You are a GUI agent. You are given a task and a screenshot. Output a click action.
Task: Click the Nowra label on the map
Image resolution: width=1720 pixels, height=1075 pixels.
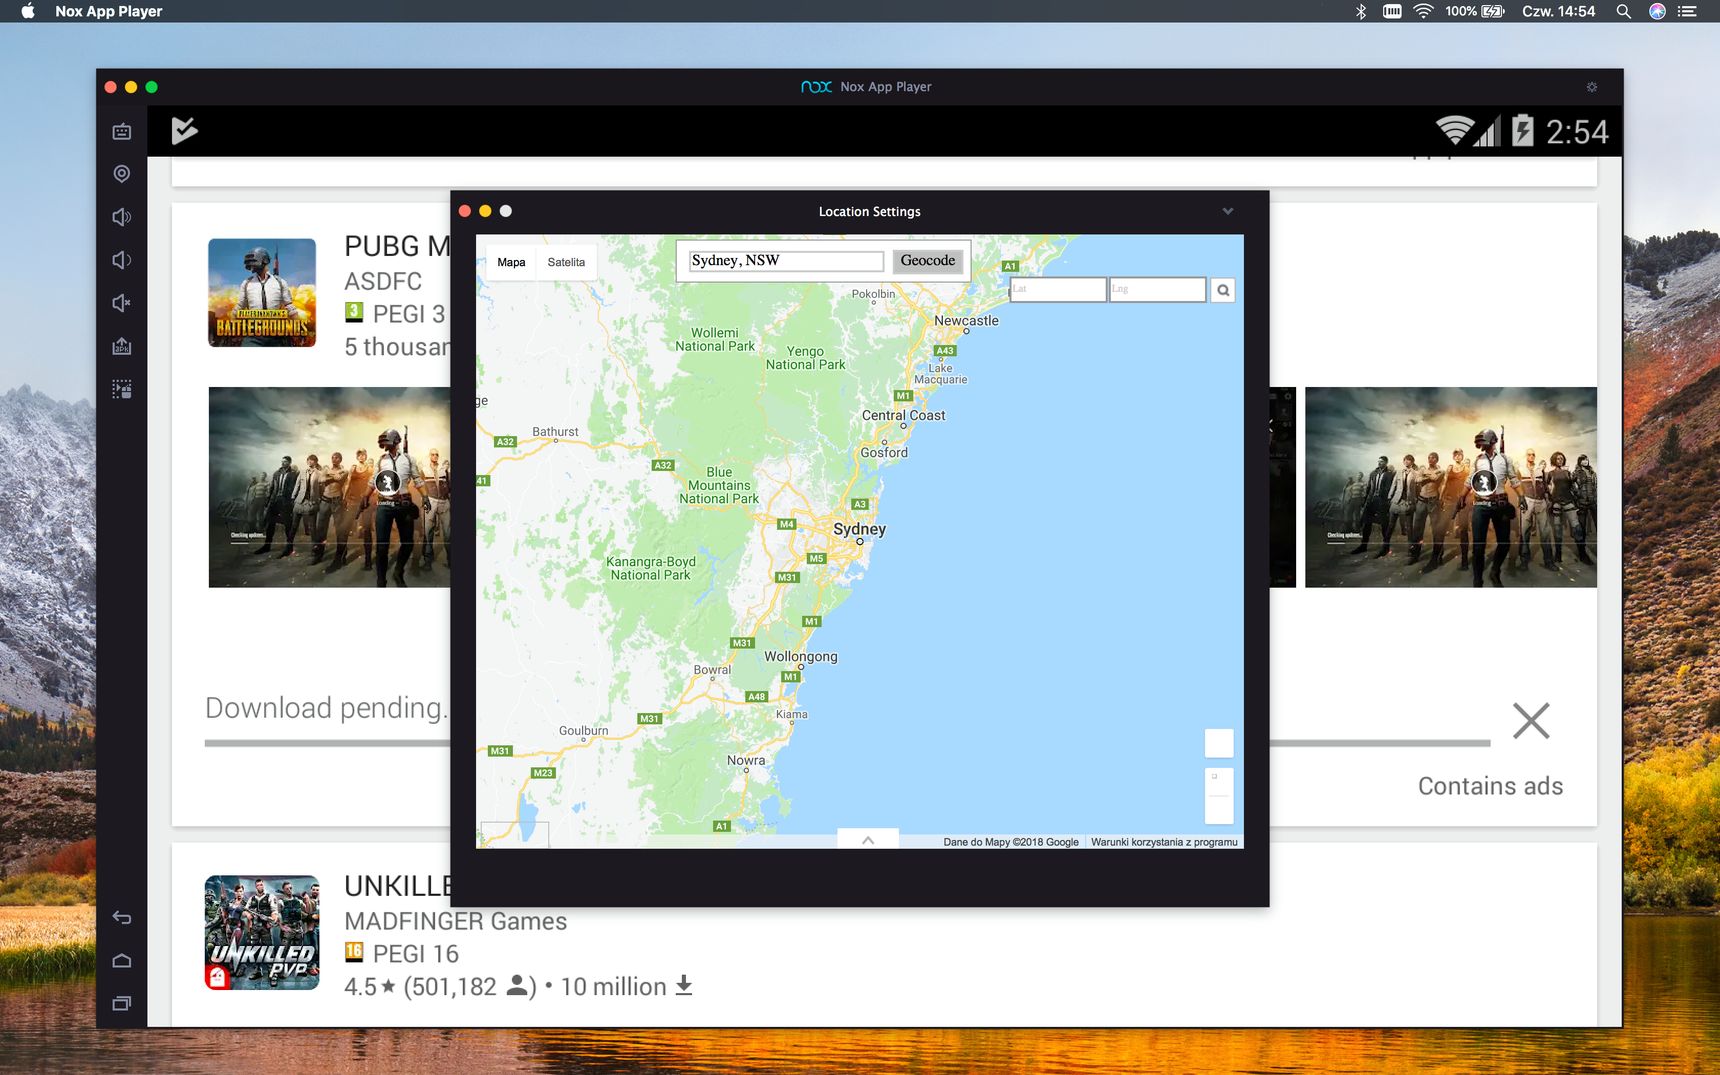click(746, 761)
